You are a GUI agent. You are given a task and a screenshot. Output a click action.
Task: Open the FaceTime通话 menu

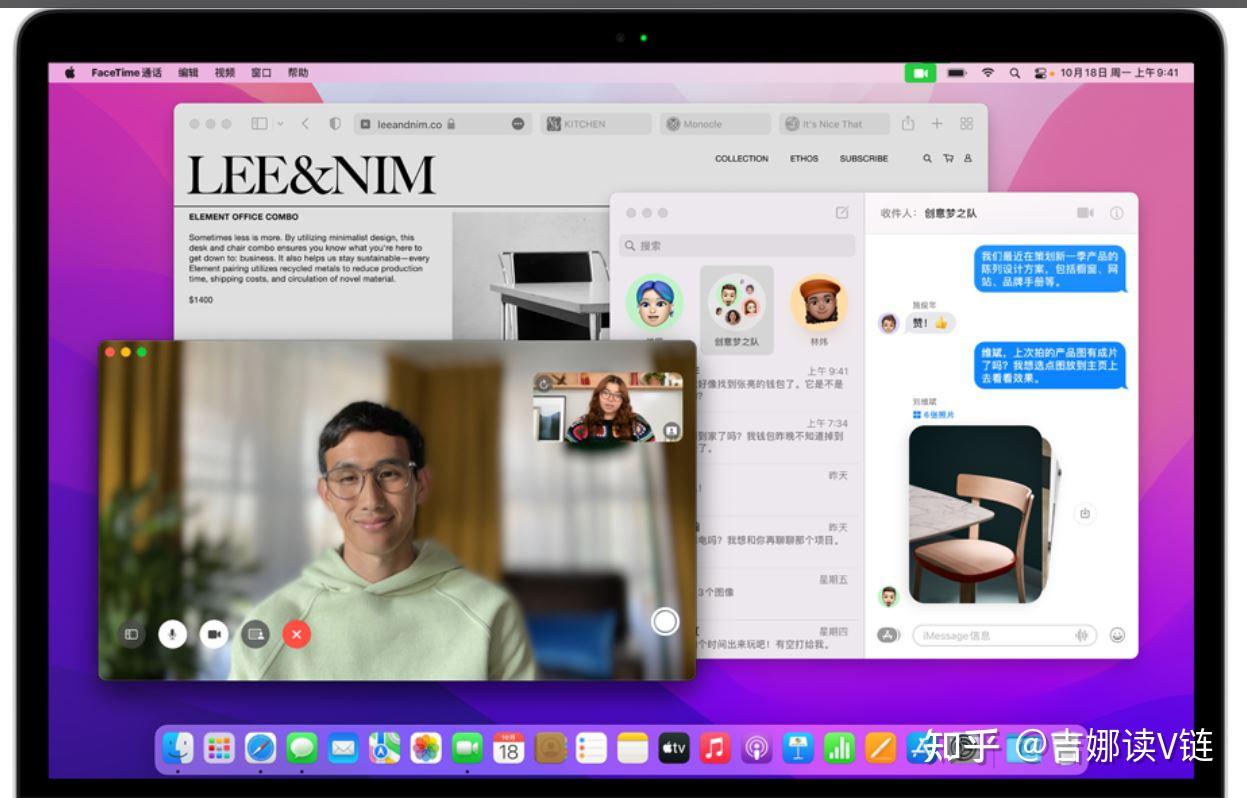click(126, 73)
